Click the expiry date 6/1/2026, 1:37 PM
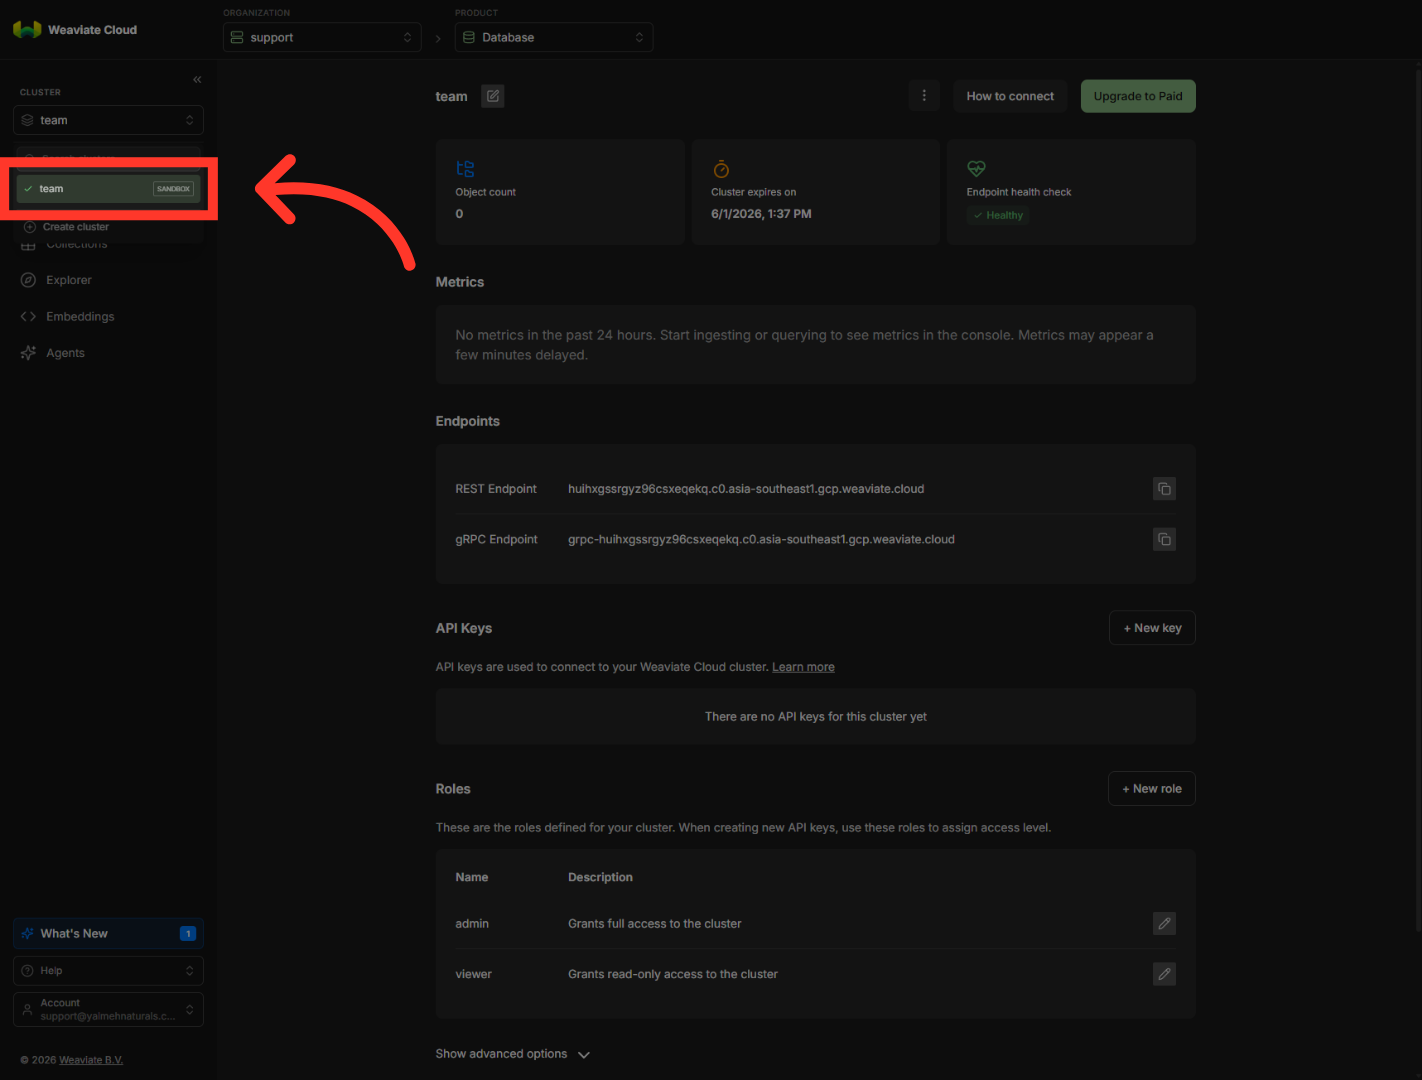Image resolution: width=1422 pixels, height=1080 pixels. tap(761, 214)
